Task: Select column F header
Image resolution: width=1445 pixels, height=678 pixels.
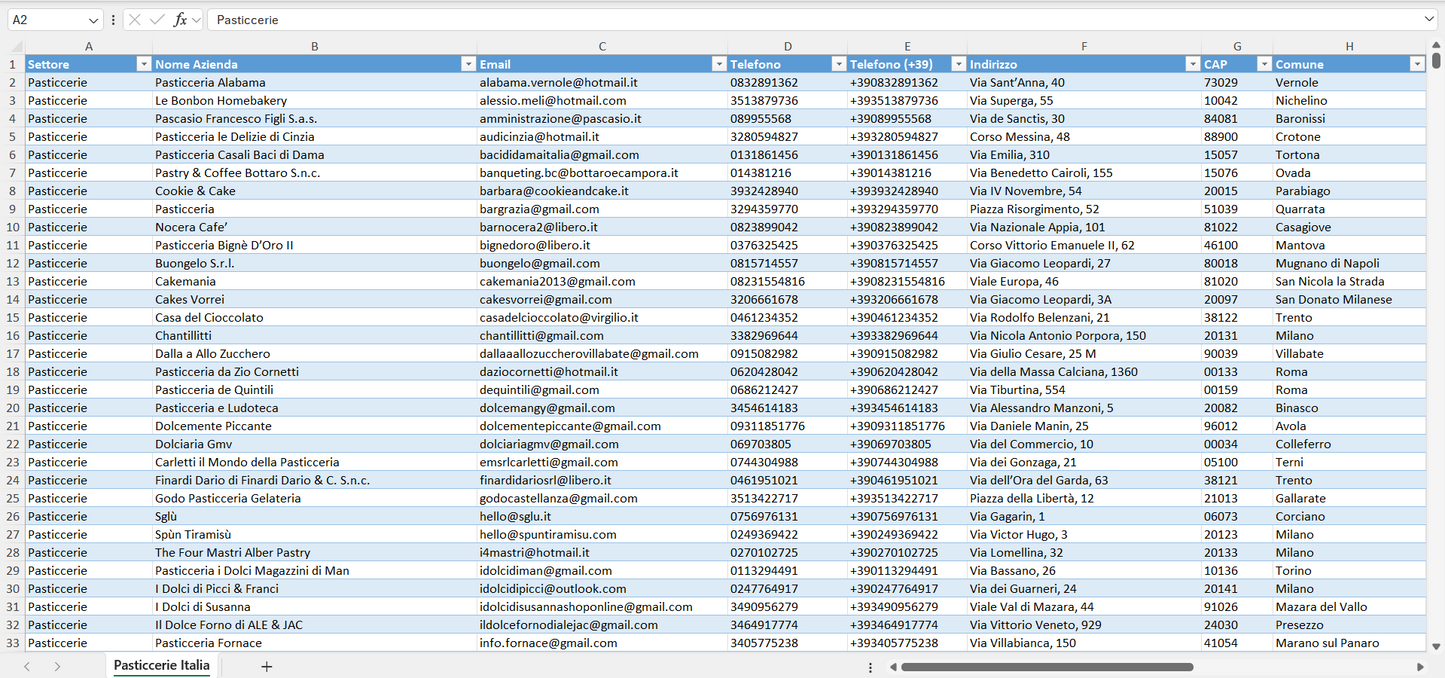Action: click(x=1084, y=46)
